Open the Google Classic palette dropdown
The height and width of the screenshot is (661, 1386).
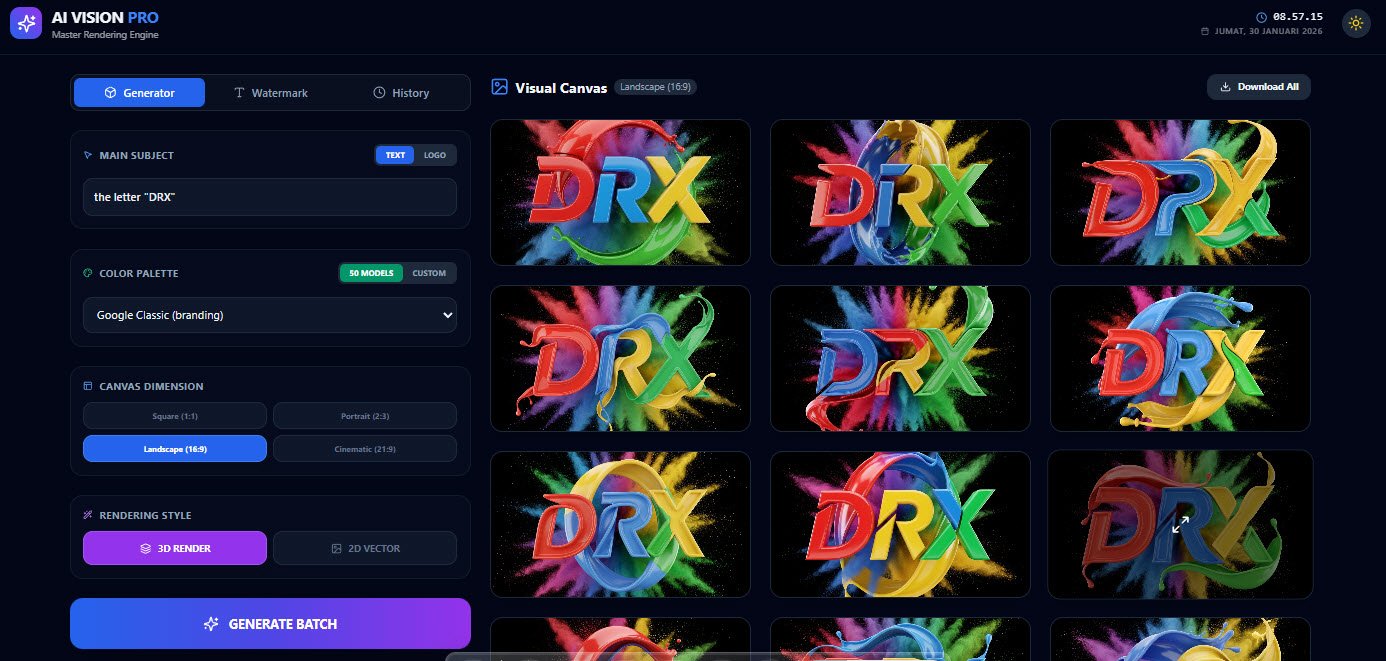pyautogui.click(x=270, y=315)
